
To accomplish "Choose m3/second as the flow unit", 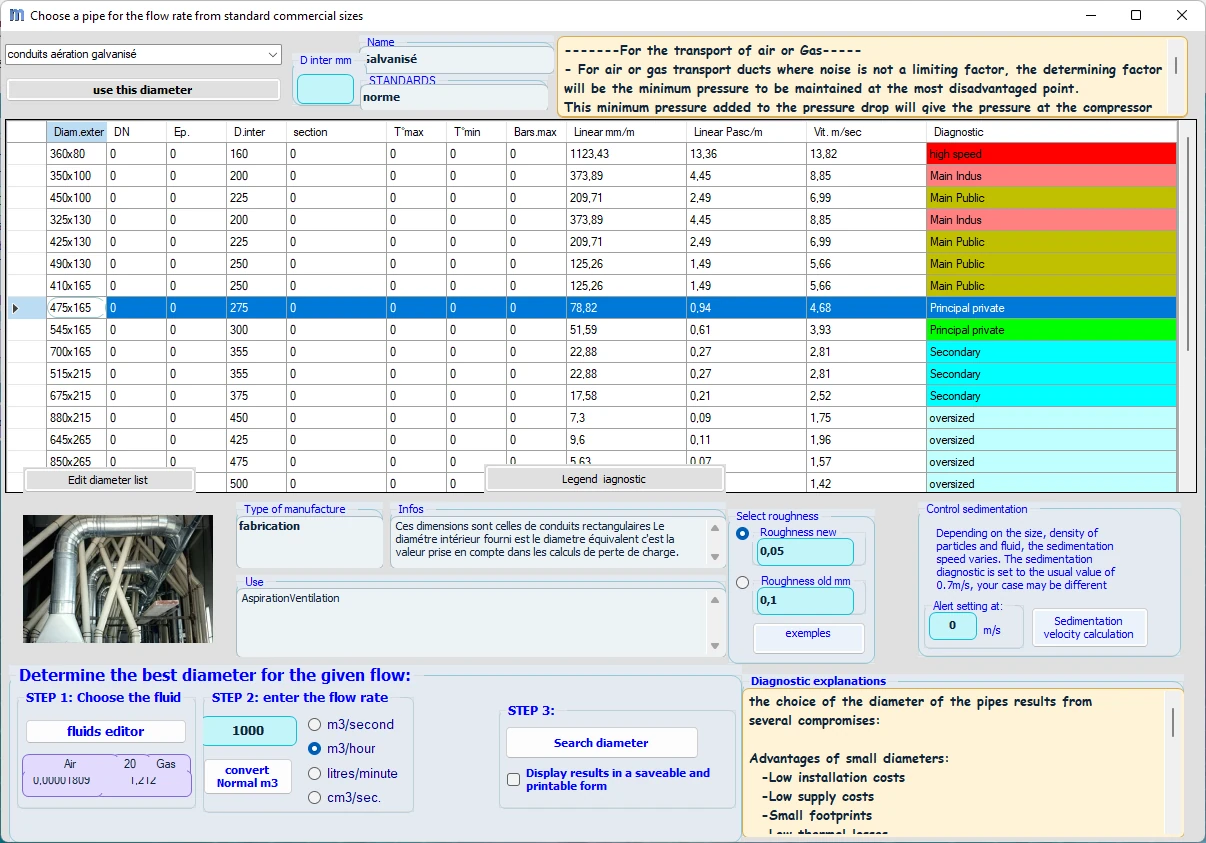I will click(315, 725).
